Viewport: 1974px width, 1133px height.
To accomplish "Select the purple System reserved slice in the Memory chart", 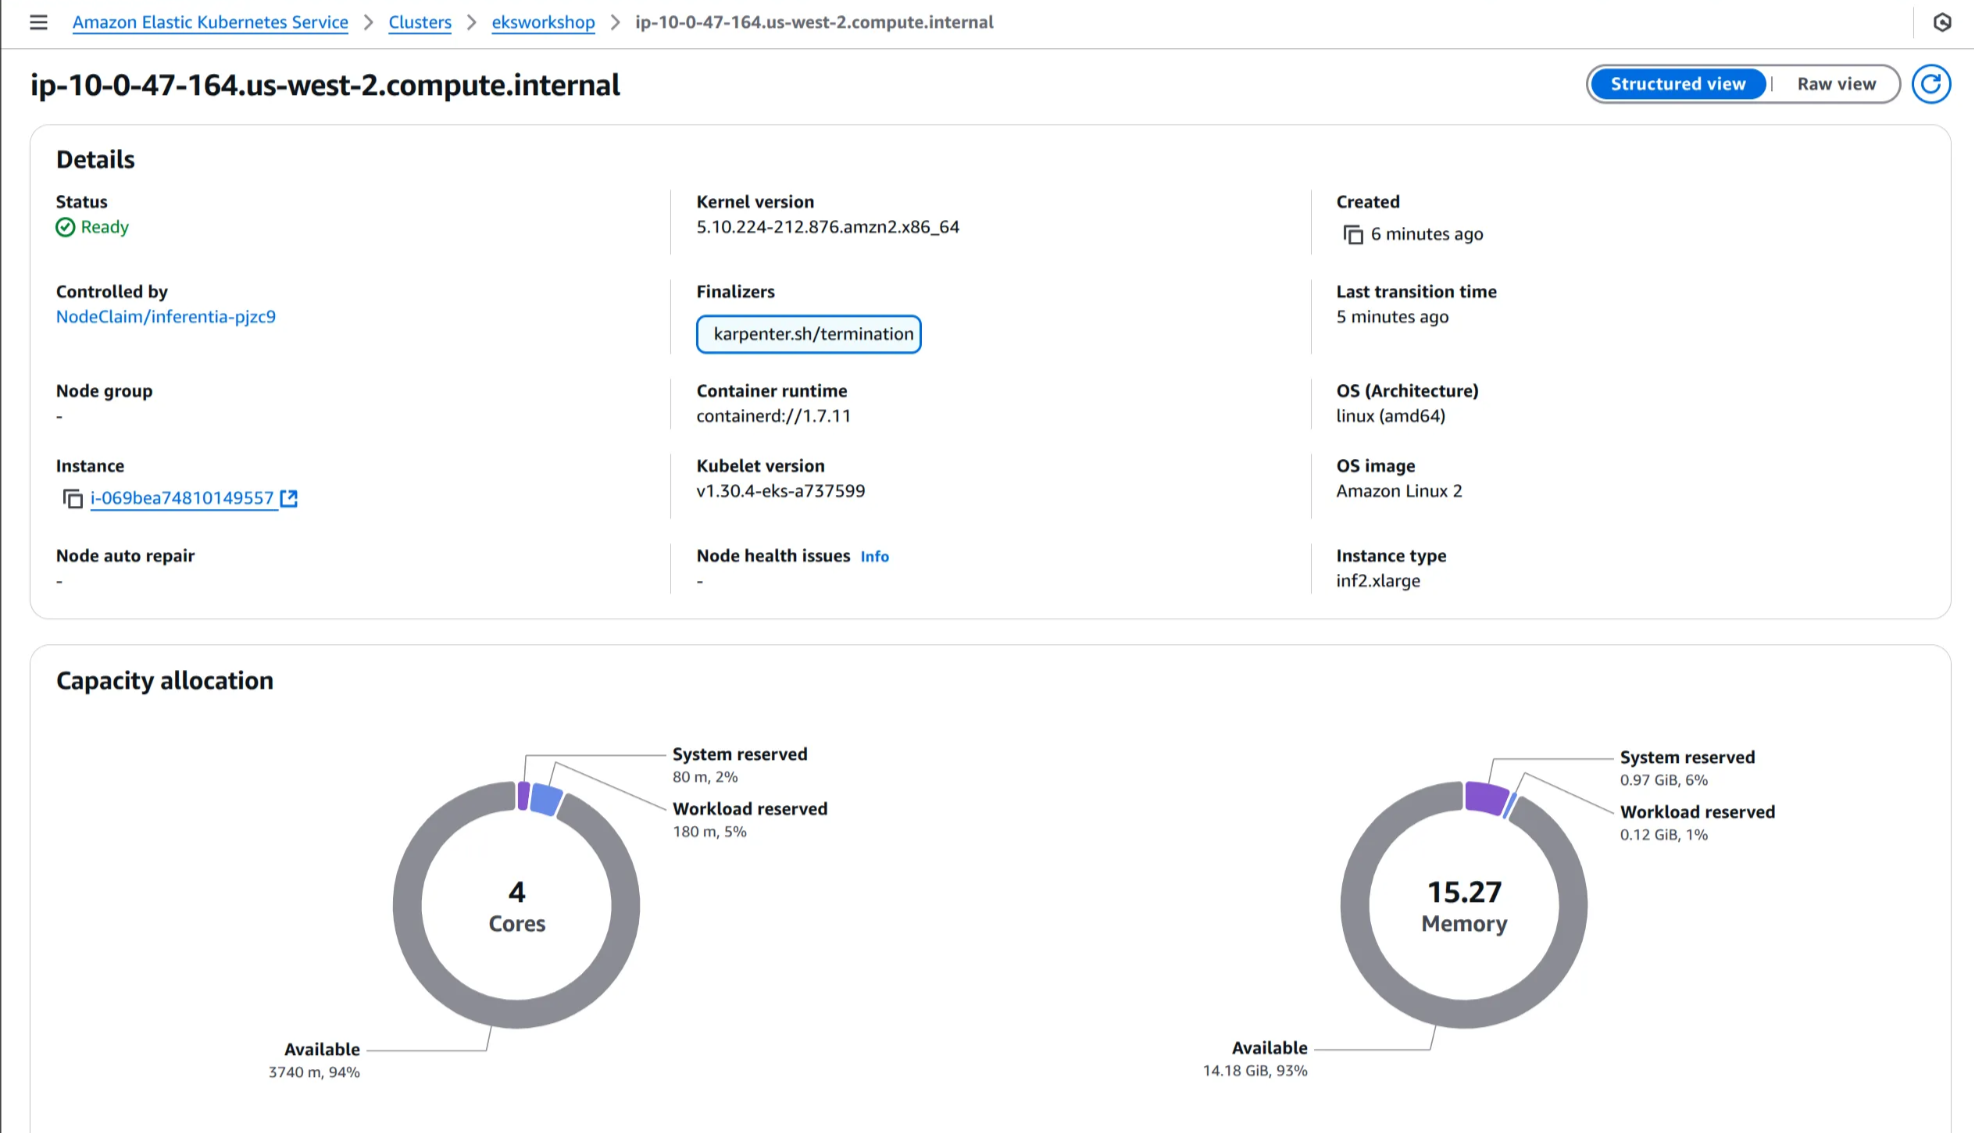I will coord(1486,798).
